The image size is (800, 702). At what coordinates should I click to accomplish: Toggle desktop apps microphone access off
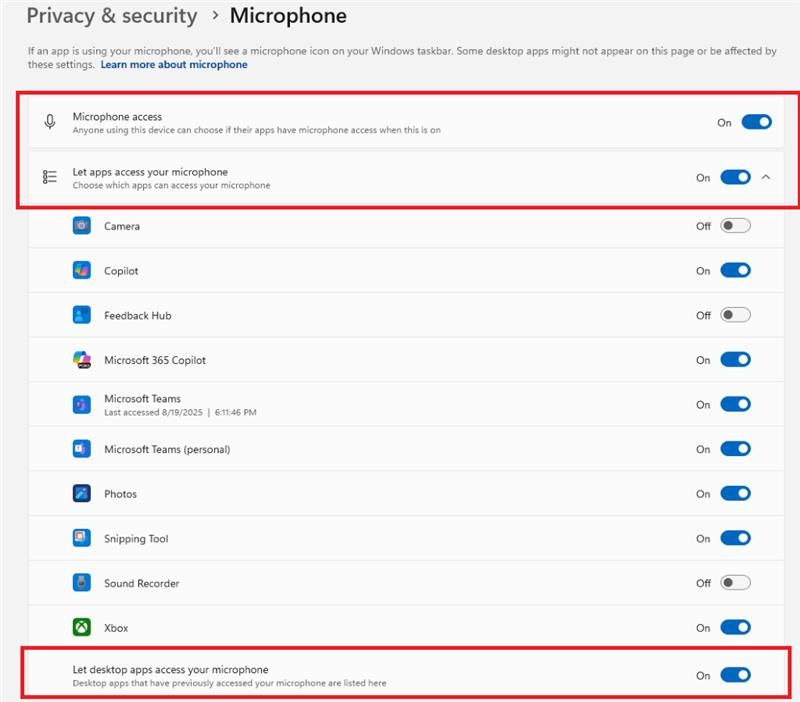click(735, 675)
